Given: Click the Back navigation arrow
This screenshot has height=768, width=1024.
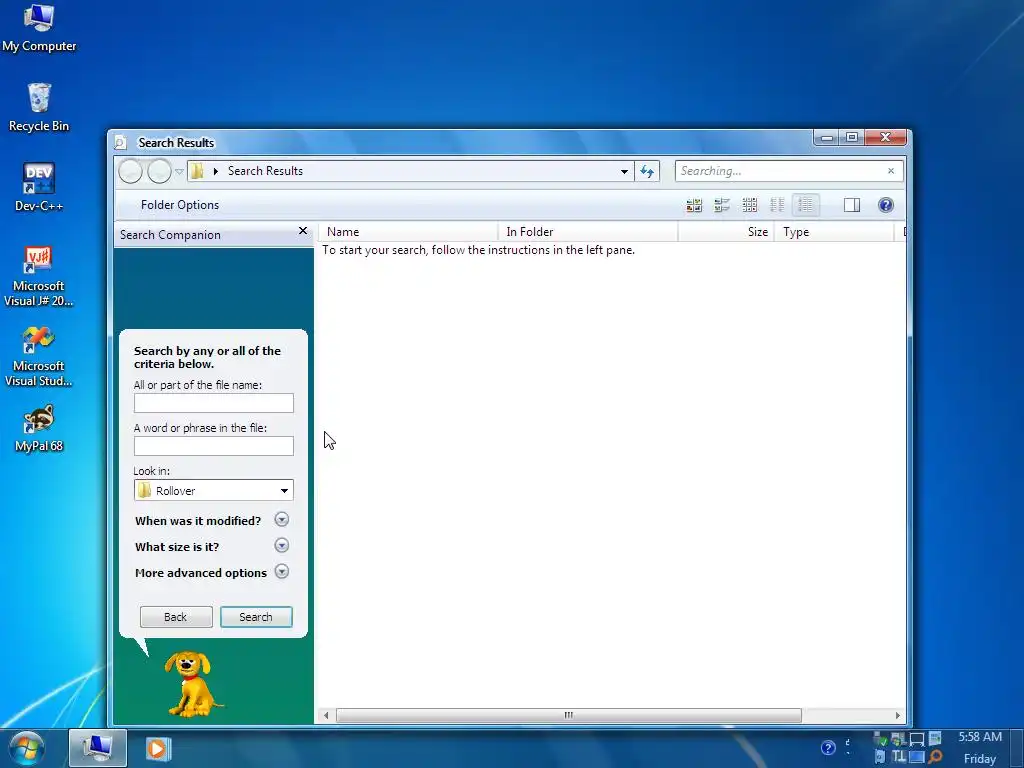Looking at the screenshot, I should click(130, 172).
